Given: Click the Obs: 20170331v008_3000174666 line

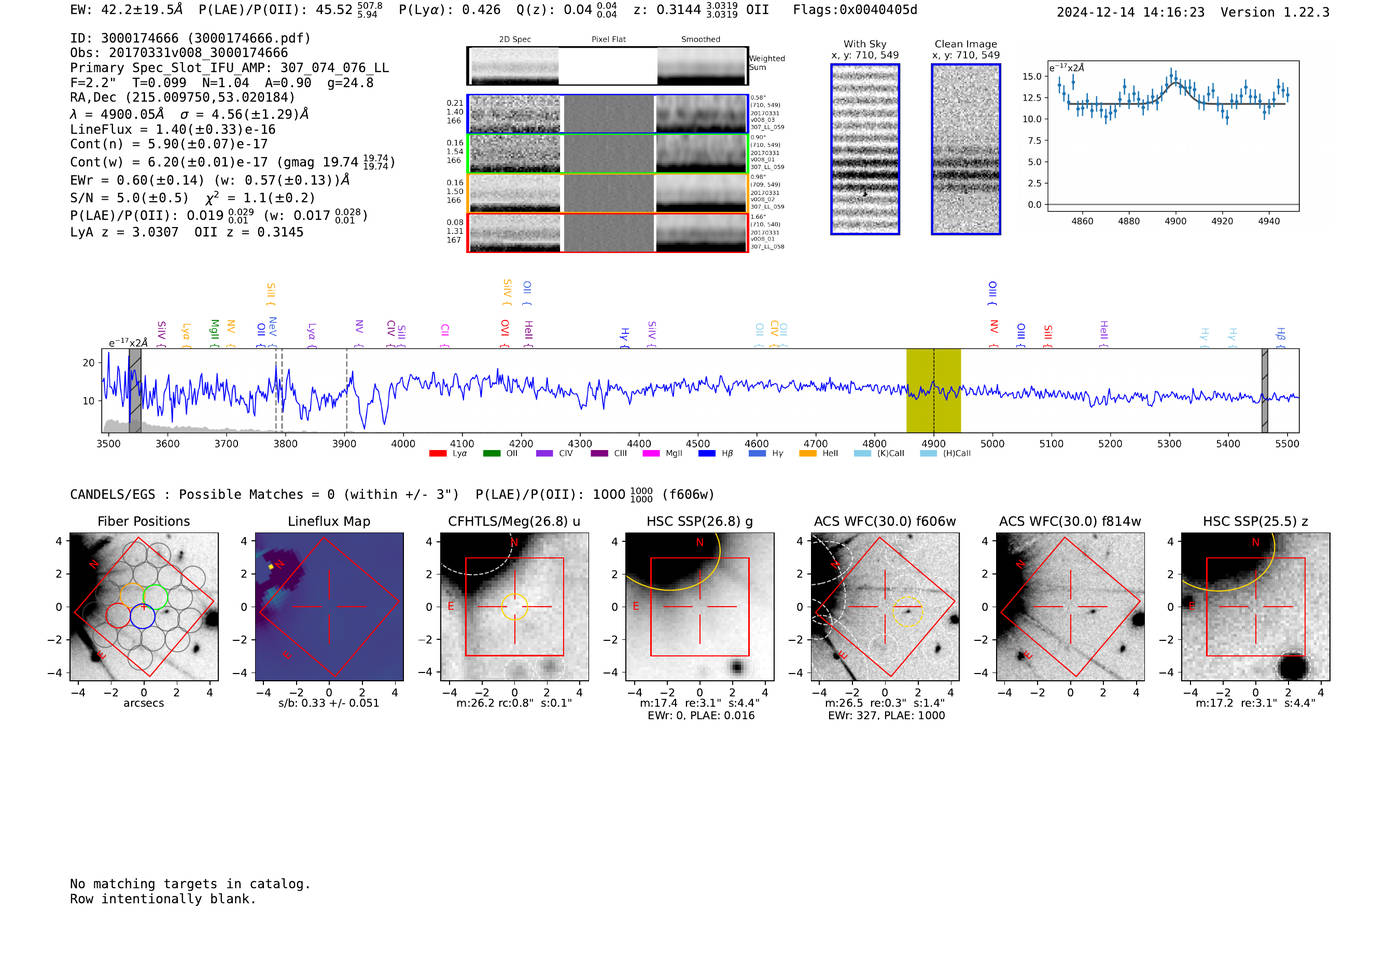Looking at the screenshot, I should 179,53.
